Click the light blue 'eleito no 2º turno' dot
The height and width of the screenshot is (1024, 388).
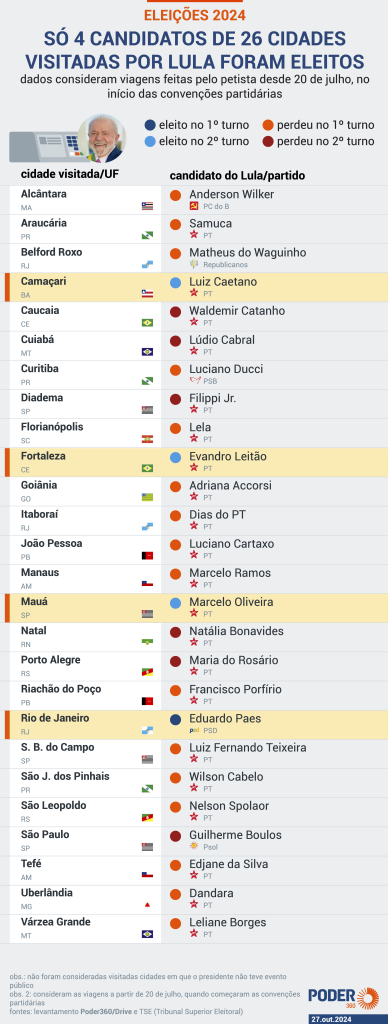point(150,141)
